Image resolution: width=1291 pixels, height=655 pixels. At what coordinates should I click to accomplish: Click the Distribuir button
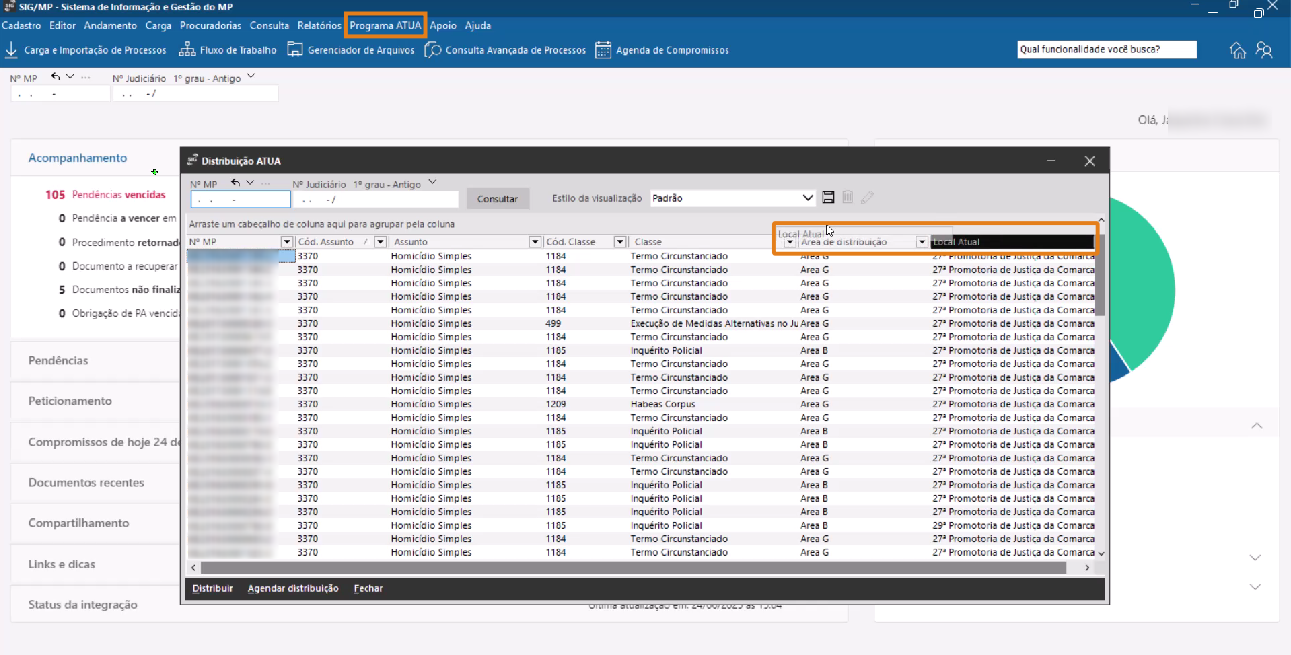(x=212, y=589)
